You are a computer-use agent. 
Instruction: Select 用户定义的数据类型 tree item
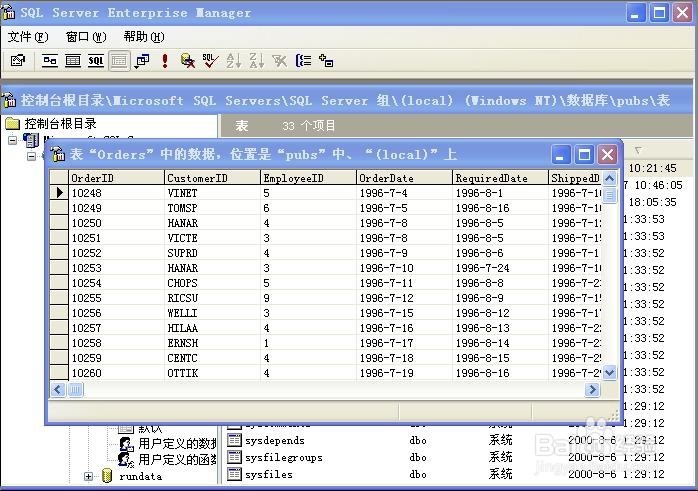click(x=177, y=443)
